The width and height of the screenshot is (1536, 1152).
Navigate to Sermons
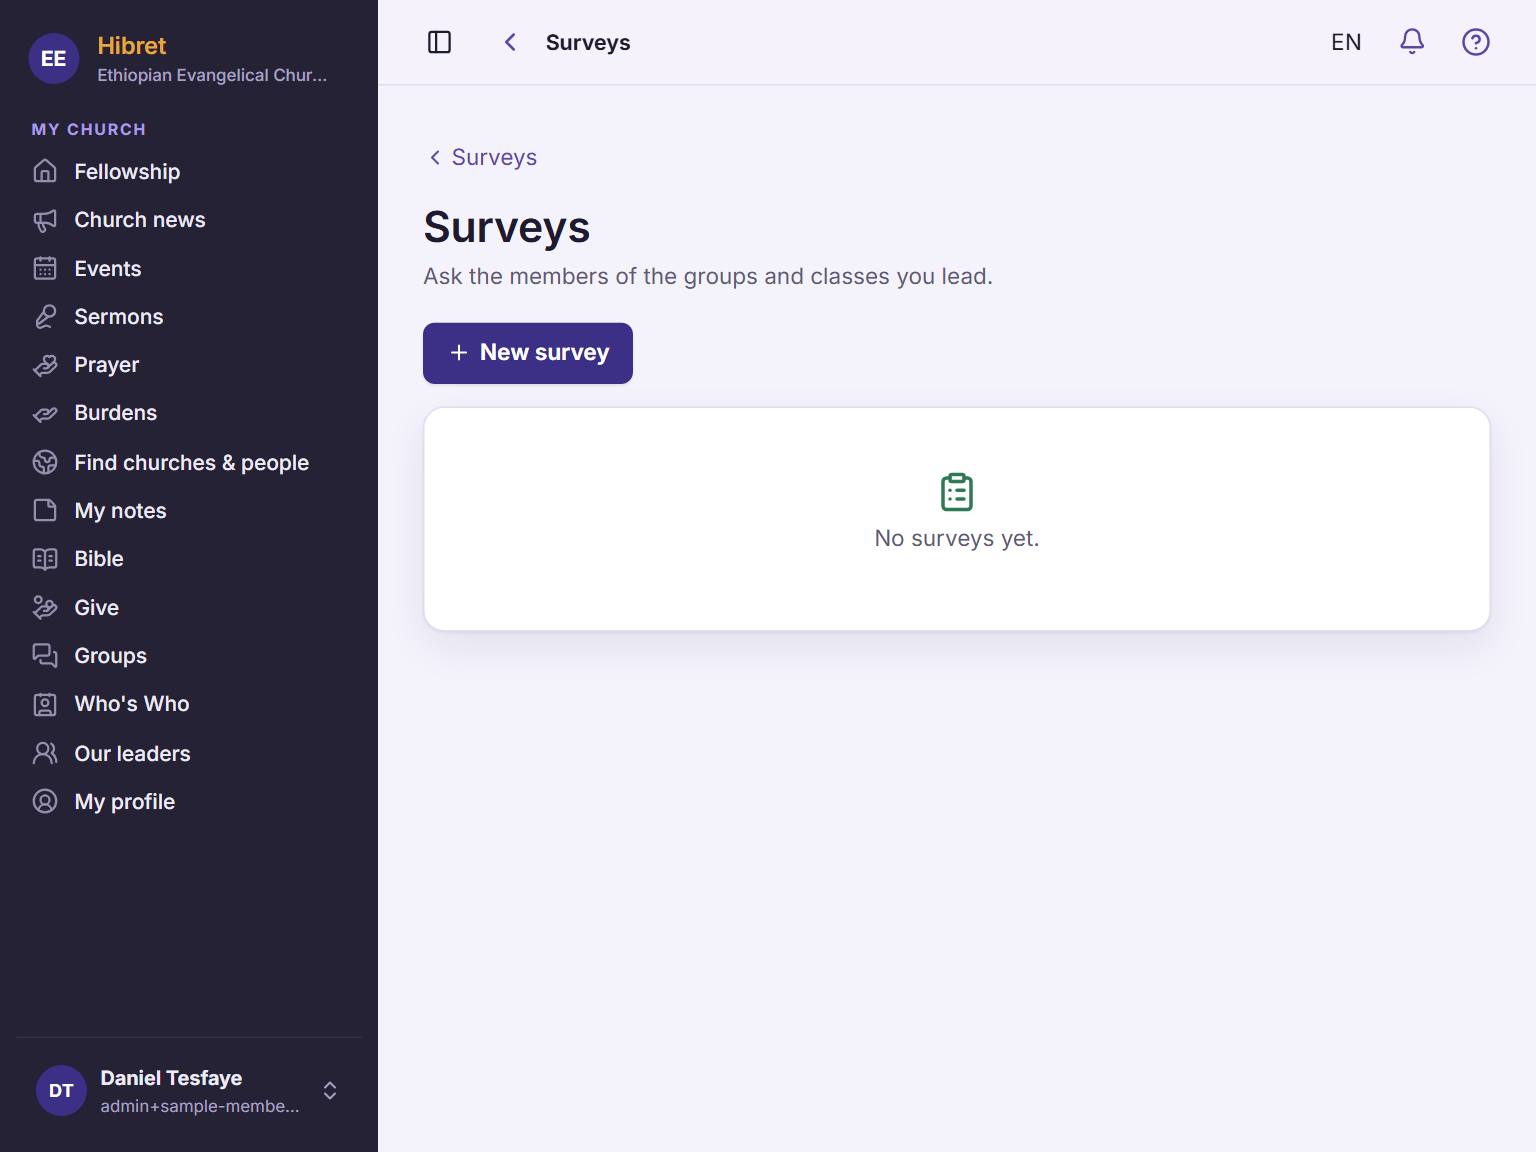click(x=189, y=317)
